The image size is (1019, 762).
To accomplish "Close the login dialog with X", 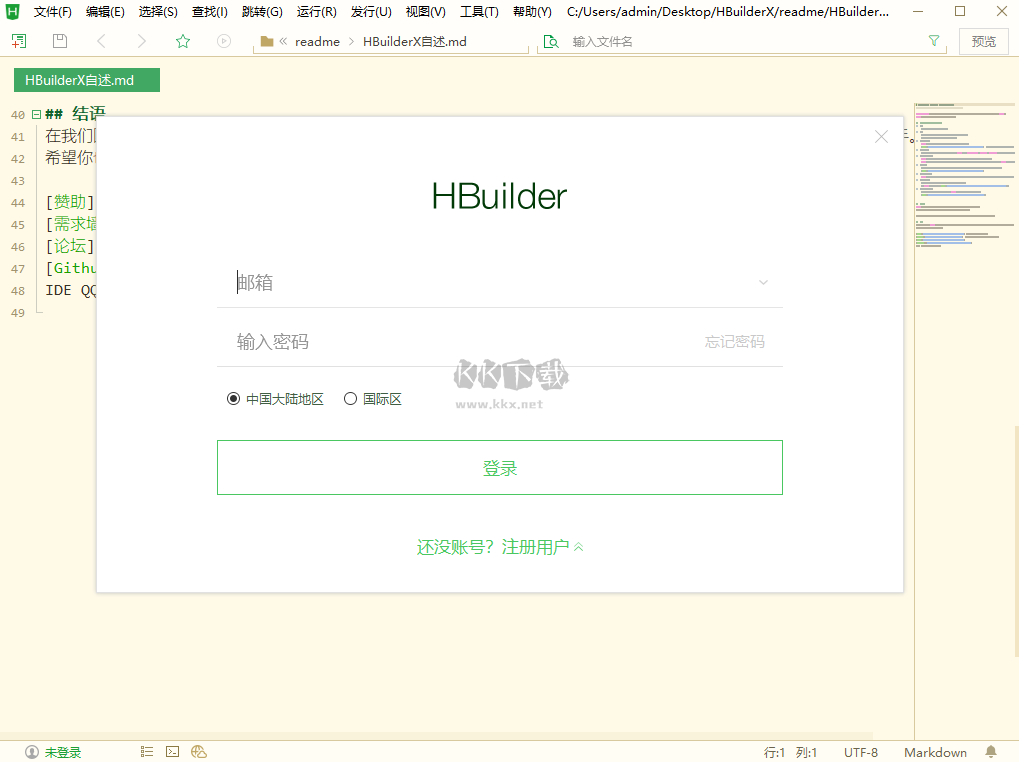I will pos(881,136).
